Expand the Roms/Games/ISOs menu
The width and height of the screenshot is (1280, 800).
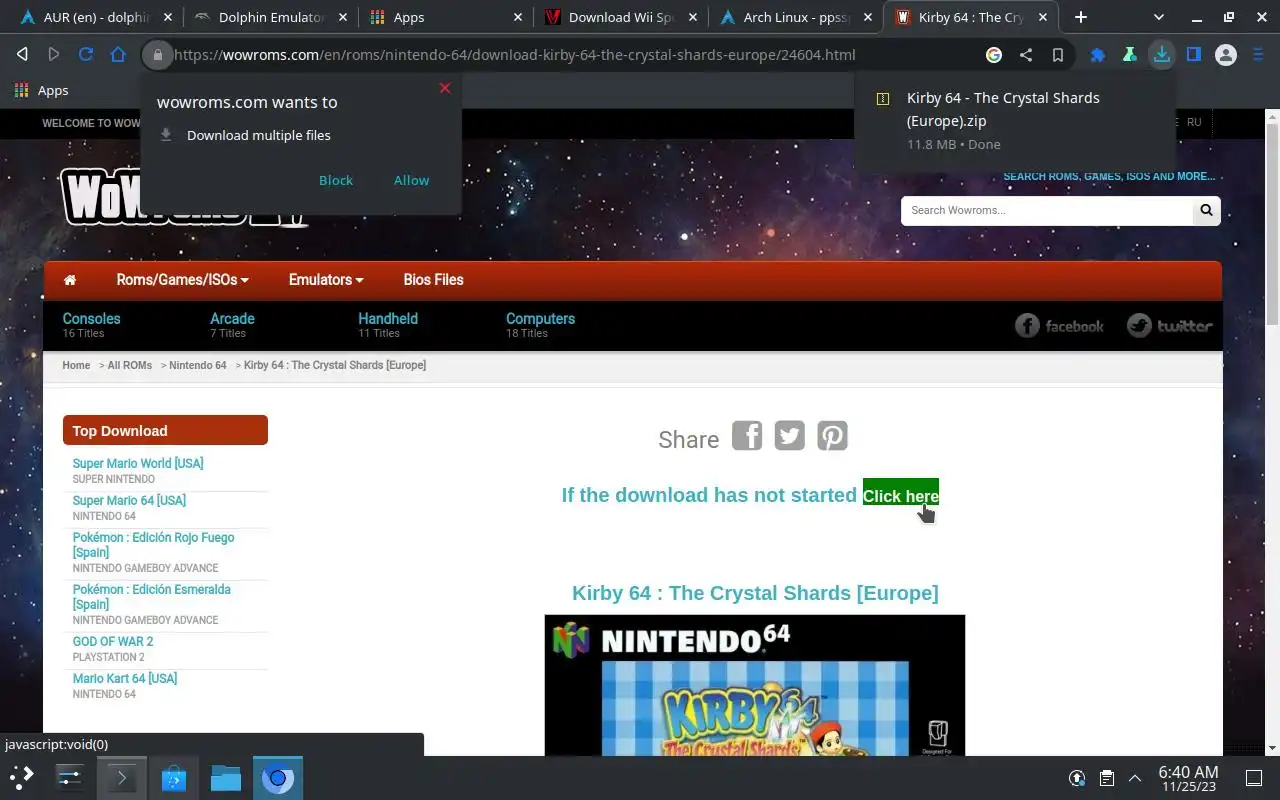pos(182,280)
